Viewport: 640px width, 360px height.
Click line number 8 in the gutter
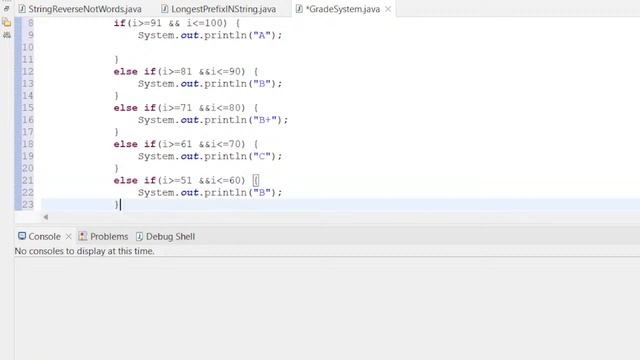(x=31, y=23)
